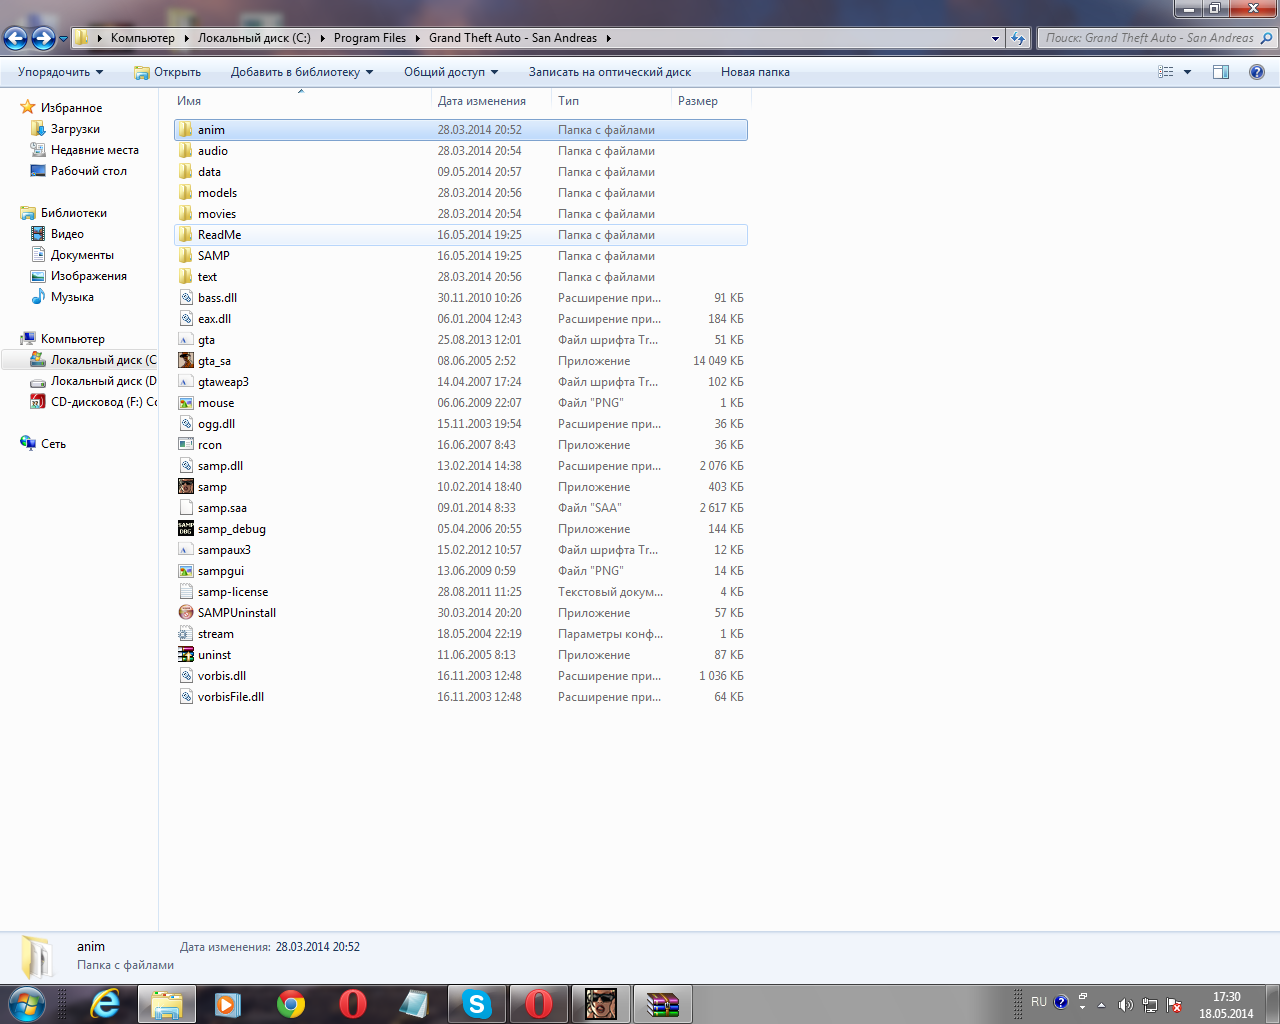1280x1024 pixels.
Task: Click Program Files in the address bar
Action: 370,38
